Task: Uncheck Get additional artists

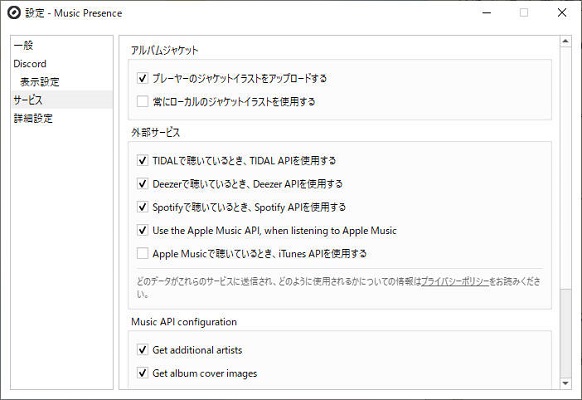Action: pyautogui.click(x=143, y=350)
